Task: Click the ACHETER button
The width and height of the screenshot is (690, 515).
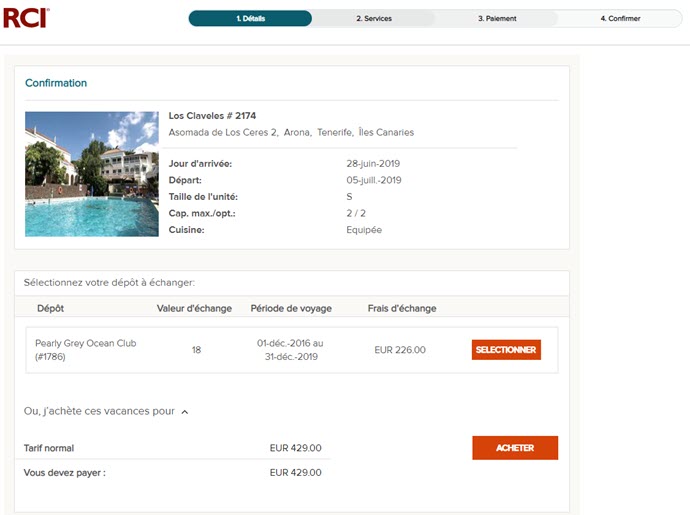Action: tap(515, 448)
